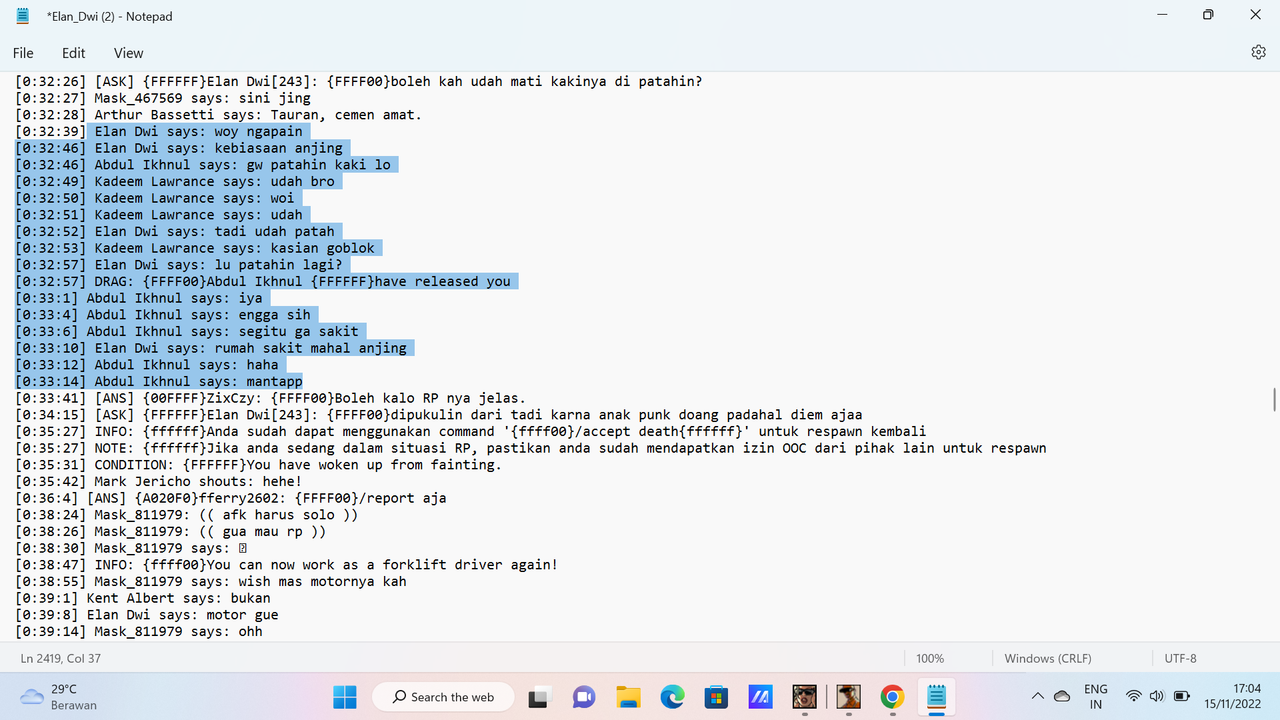Click the battery tray icon
This screenshot has height=720, width=1280.
(1181, 696)
